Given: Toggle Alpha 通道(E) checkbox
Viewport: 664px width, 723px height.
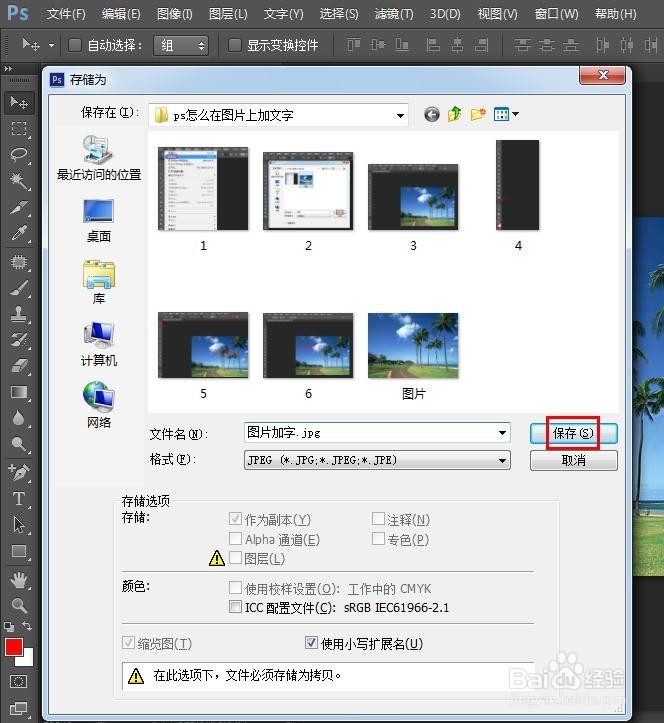Looking at the screenshot, I should tap(235, 539).
